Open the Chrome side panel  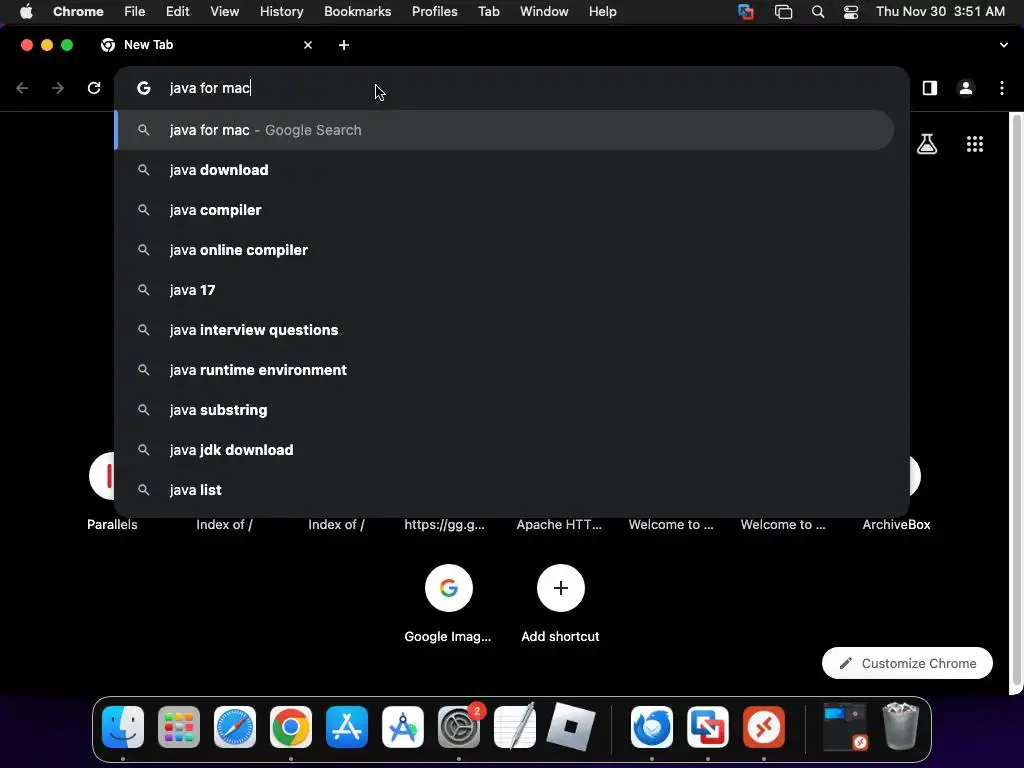(x=929, y=88)
